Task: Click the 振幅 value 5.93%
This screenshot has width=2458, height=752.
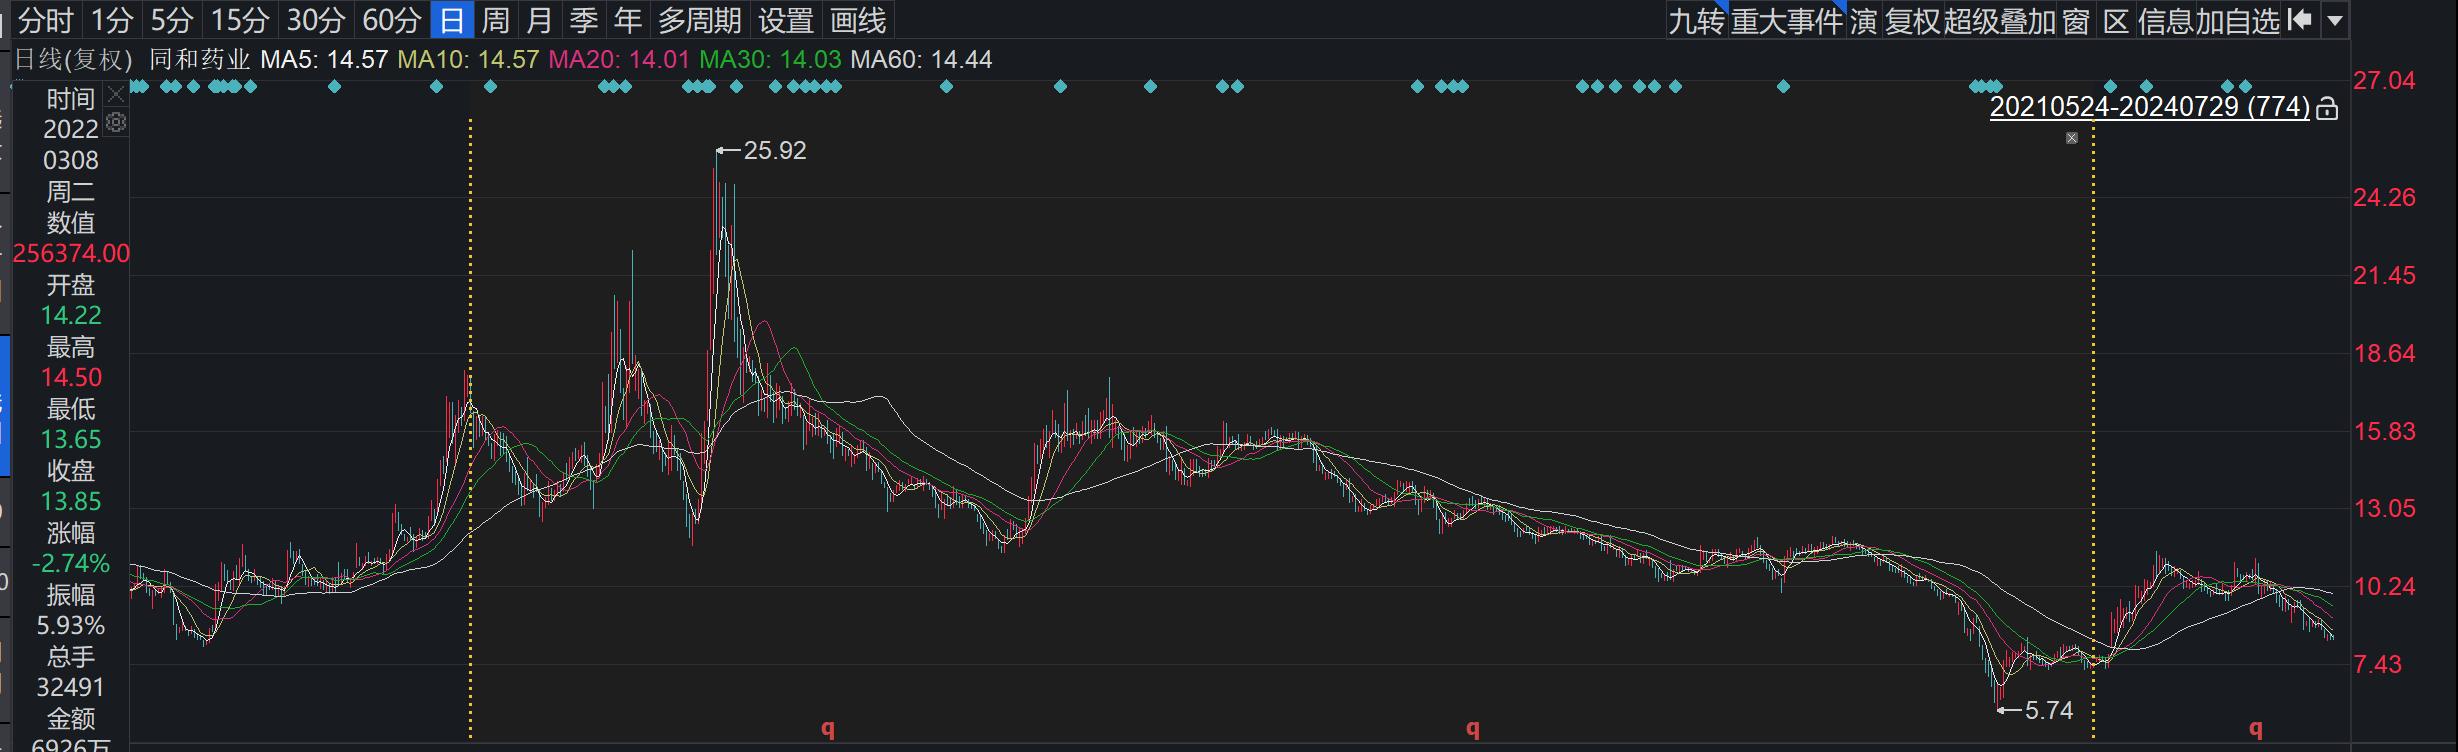Action: (x=71, y=625)
